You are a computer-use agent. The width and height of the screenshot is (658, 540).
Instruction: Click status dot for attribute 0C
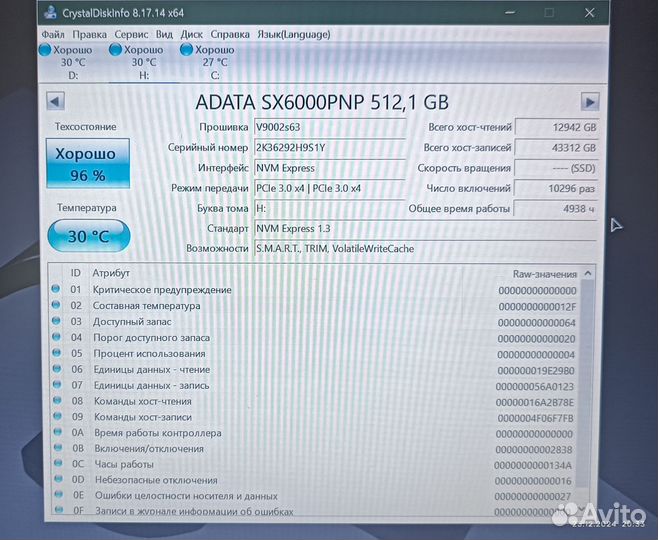point(58,463)
